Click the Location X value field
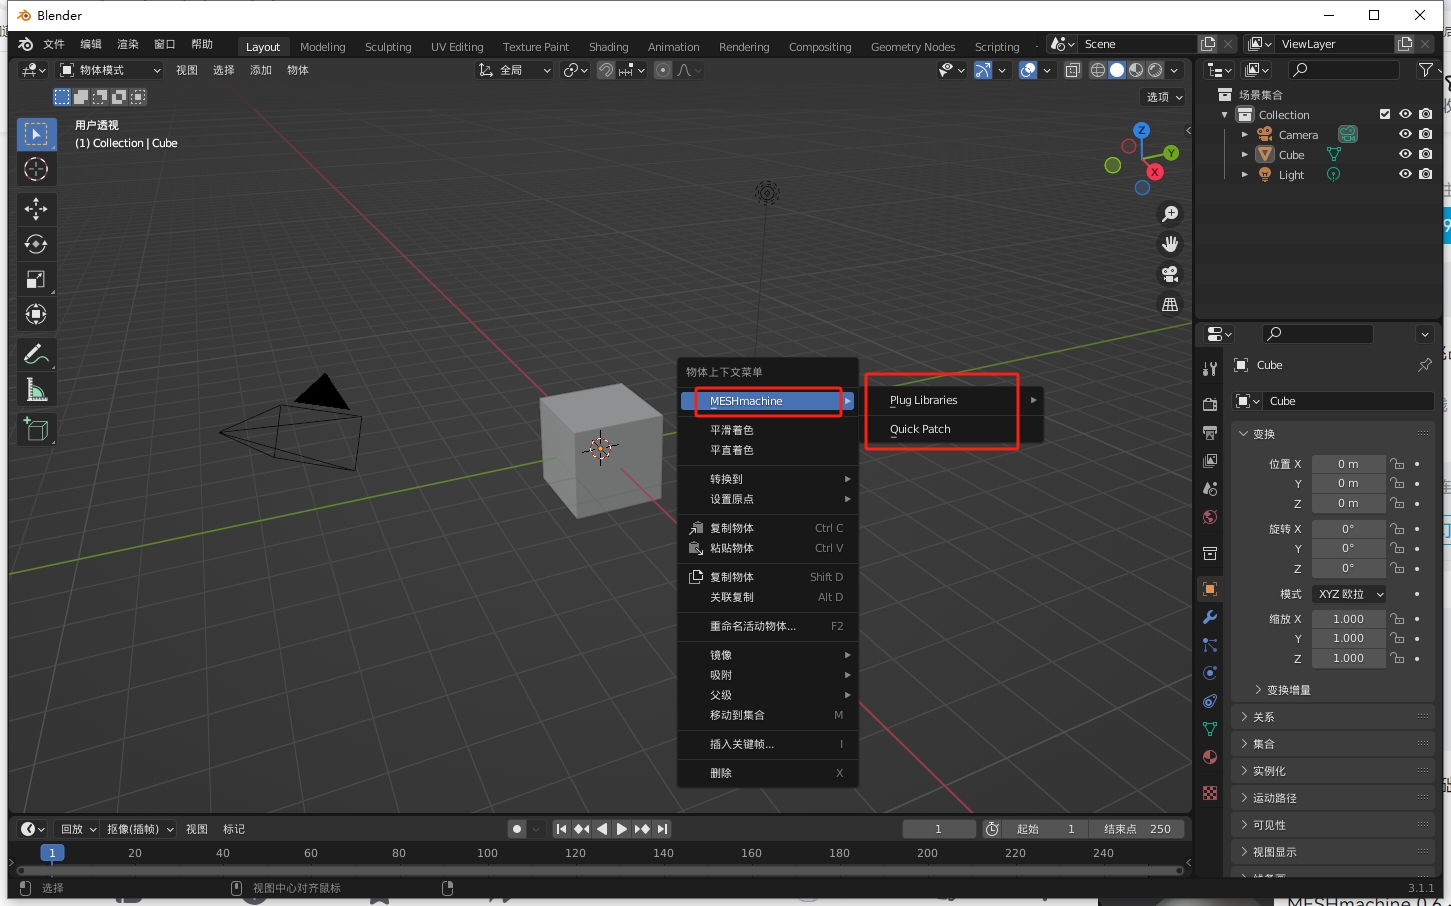Screen dimensions: 1451x906 (x=1348, y=464)
